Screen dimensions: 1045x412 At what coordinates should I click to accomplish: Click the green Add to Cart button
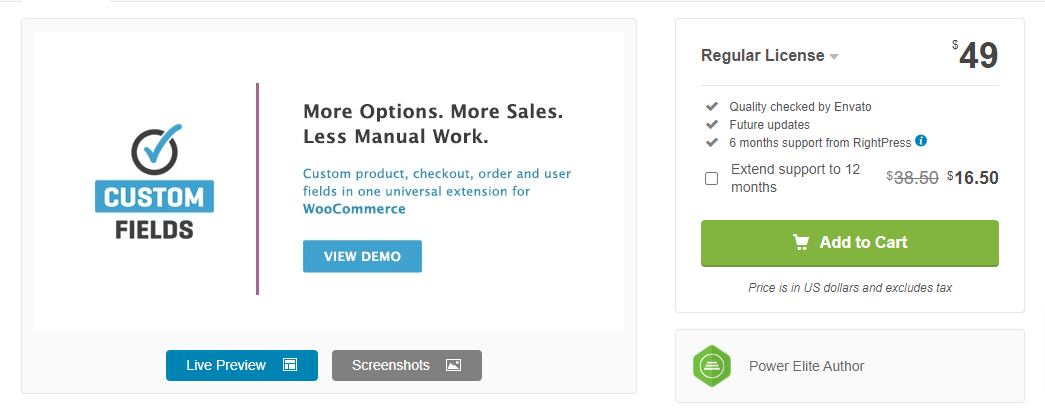pyautogui.click(x=850, y=243)
